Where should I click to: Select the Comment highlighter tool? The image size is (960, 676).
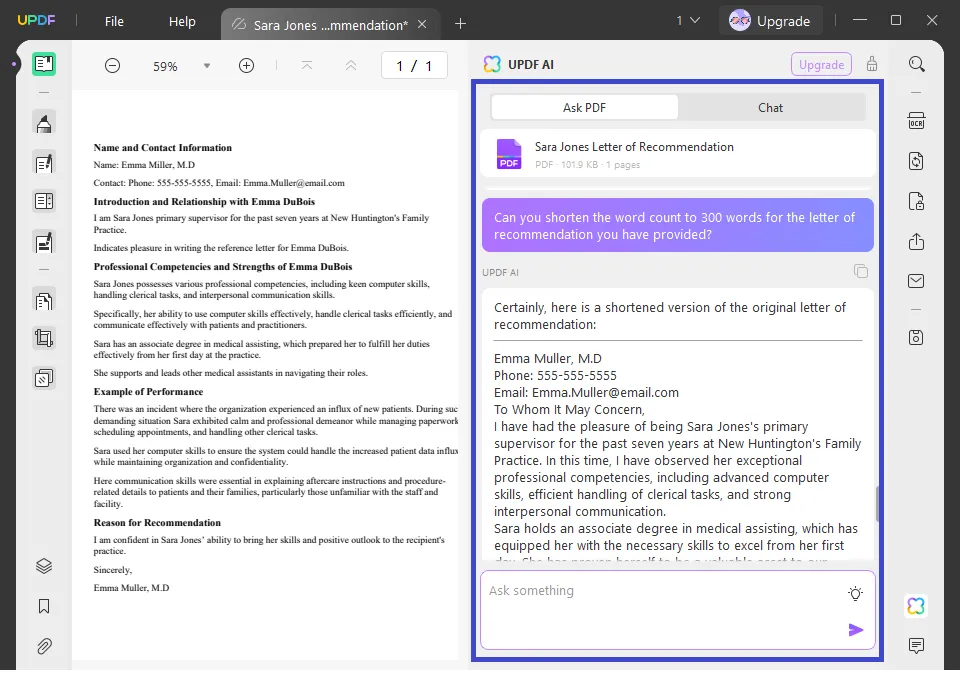(x=44, y=123)
